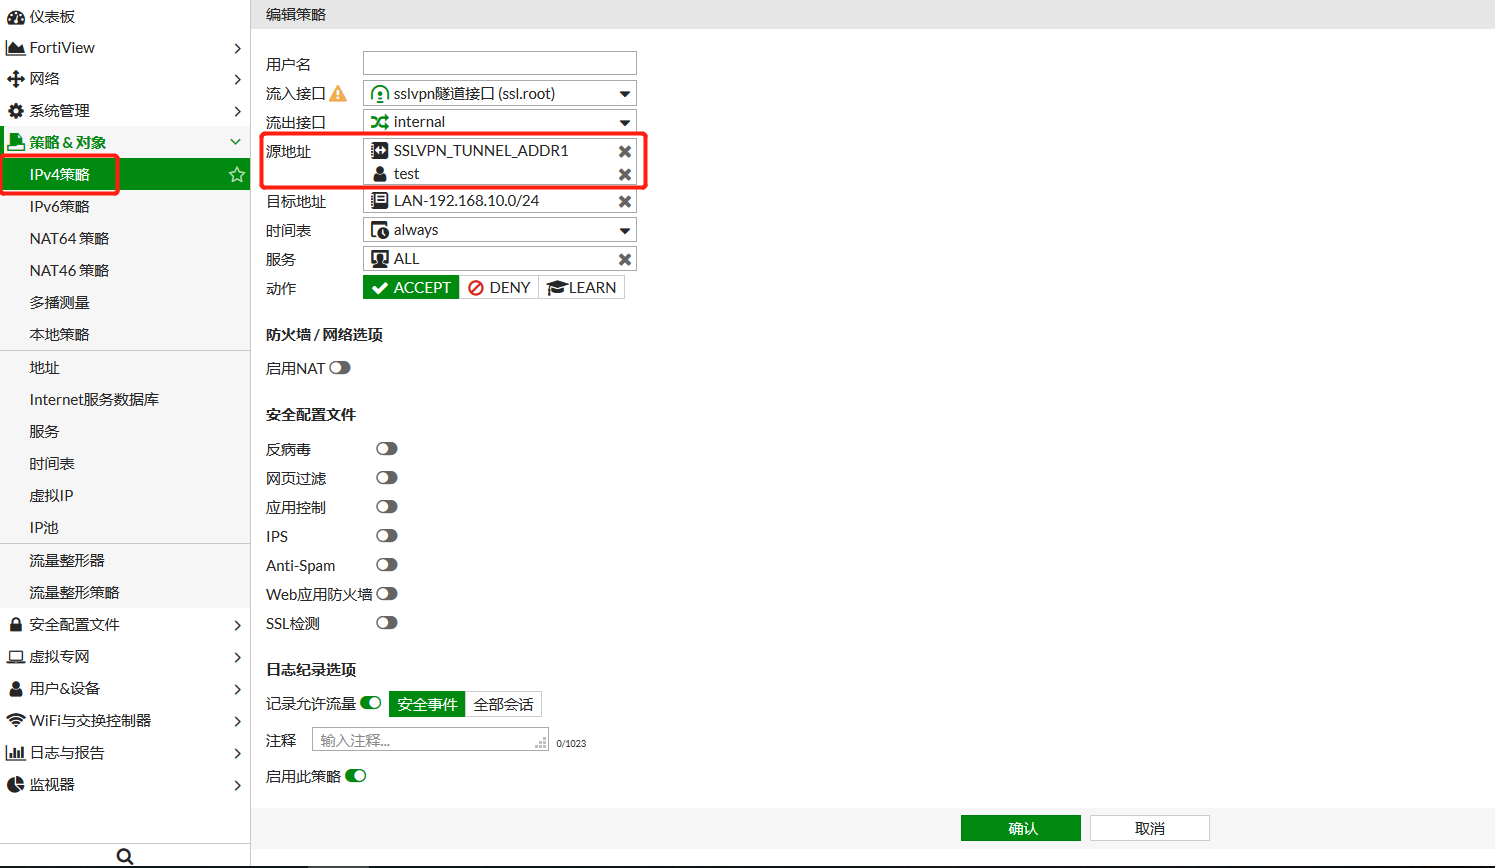
Task: Click the security profiles lock icon
Action: tap(16, 625)
